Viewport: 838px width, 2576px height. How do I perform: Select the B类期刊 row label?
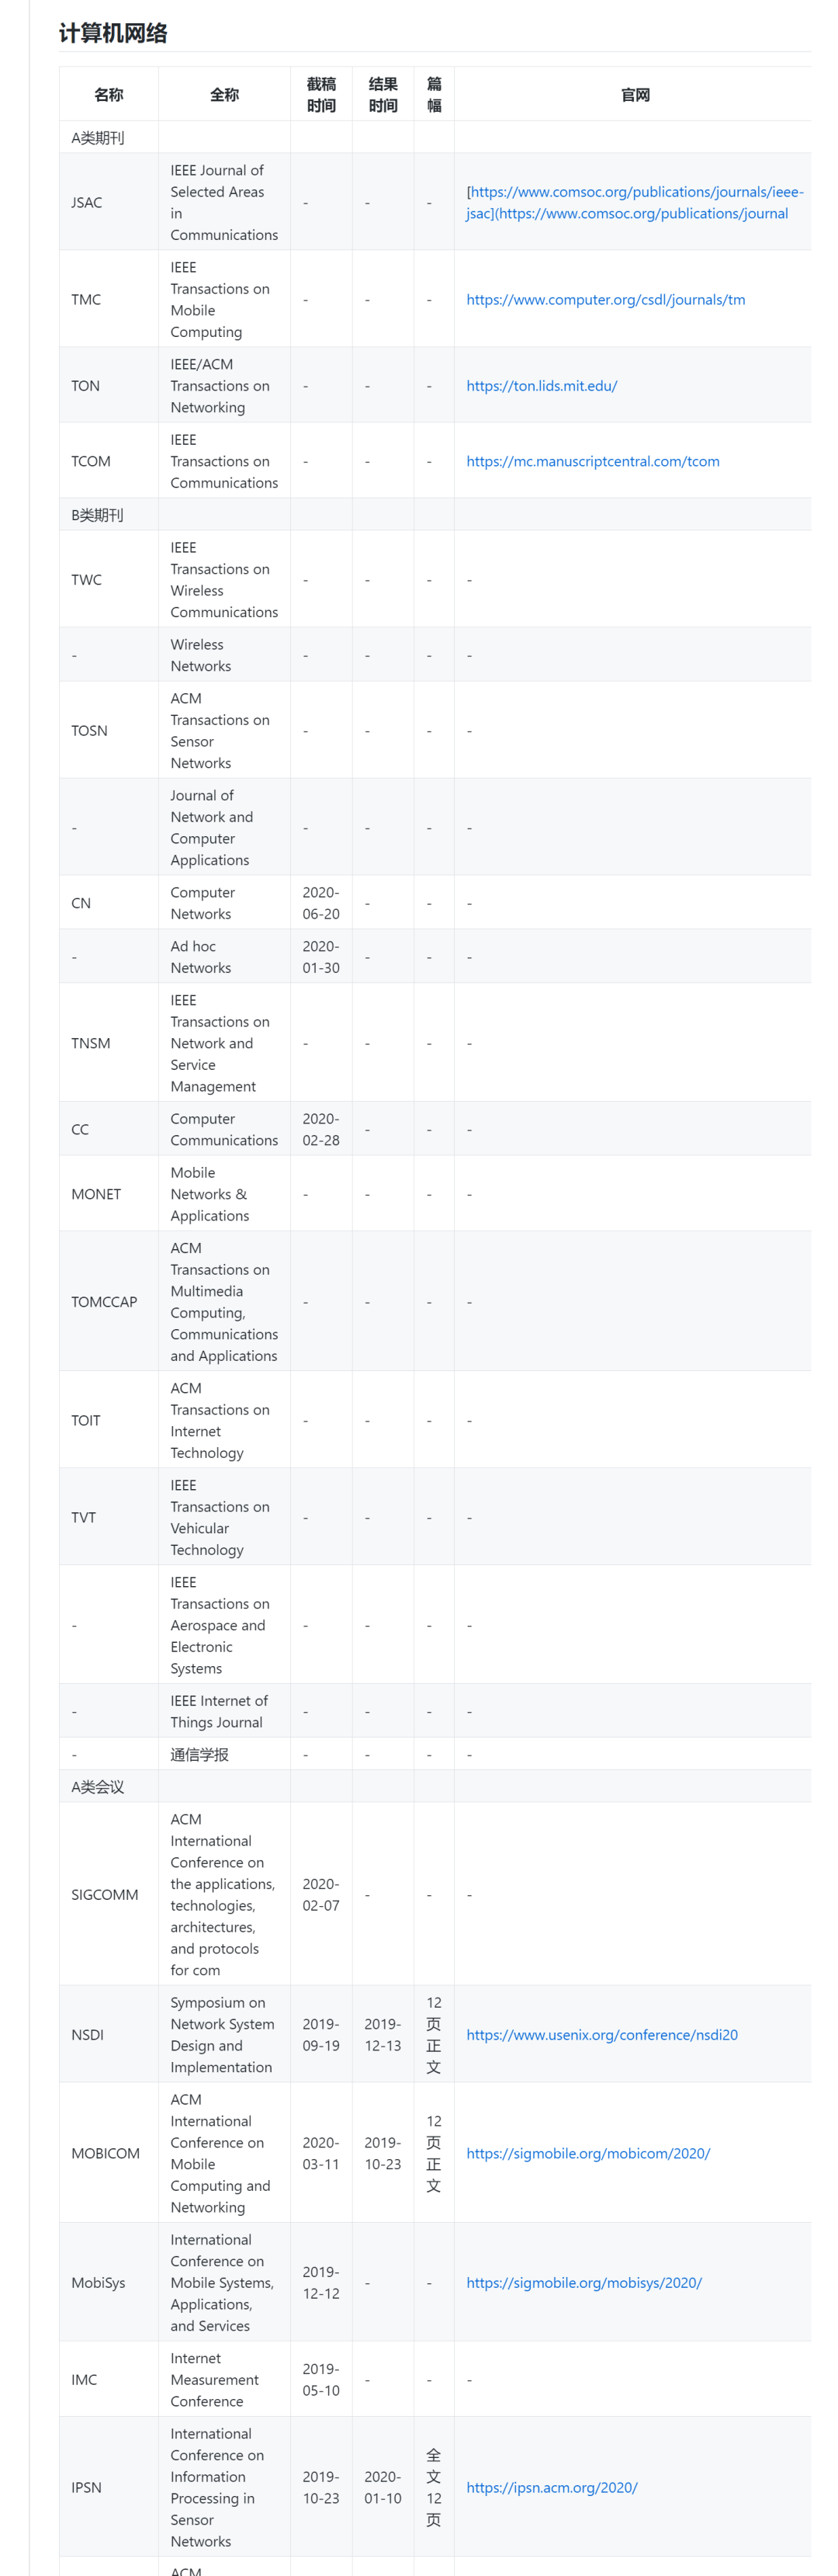(x=97, y=515)
